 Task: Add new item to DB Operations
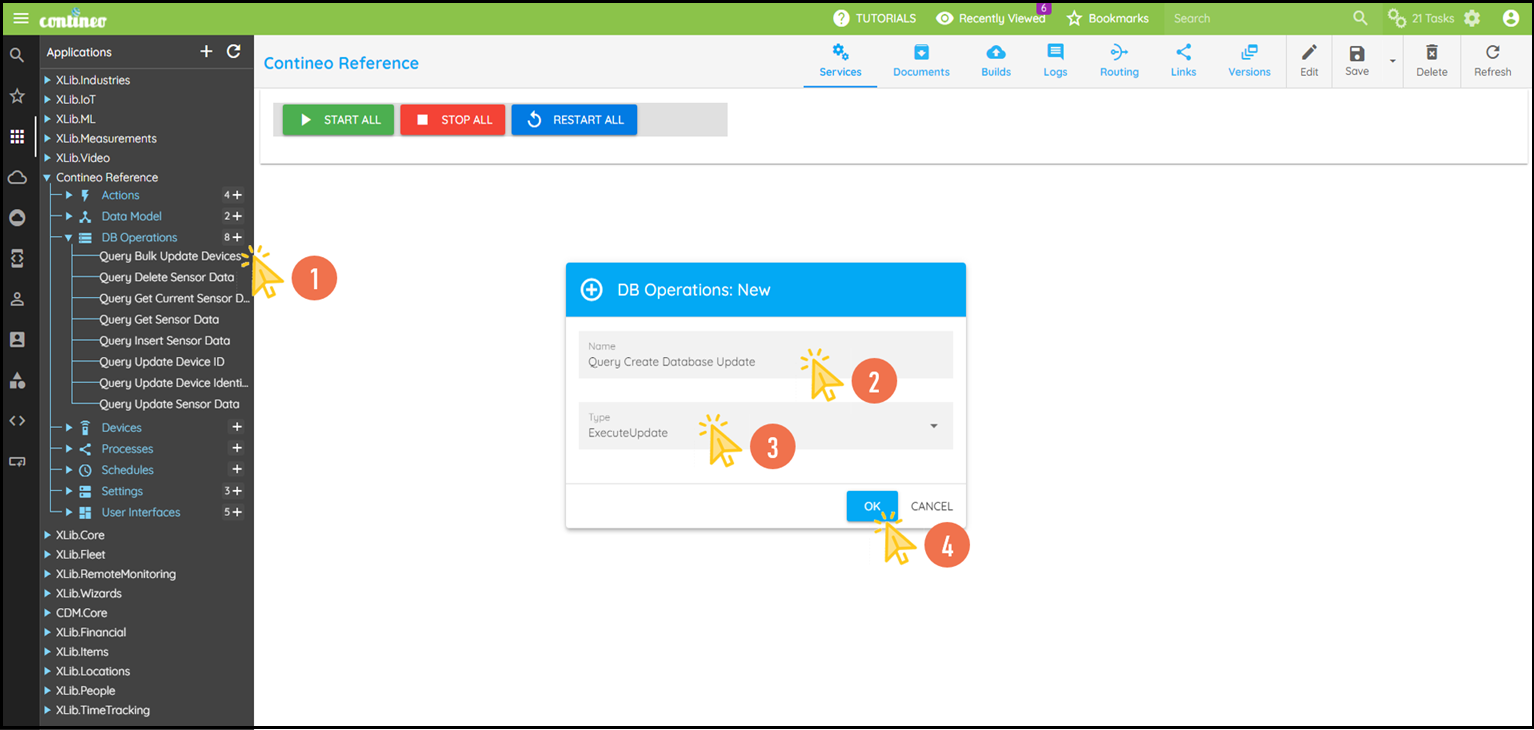point(237,238)
